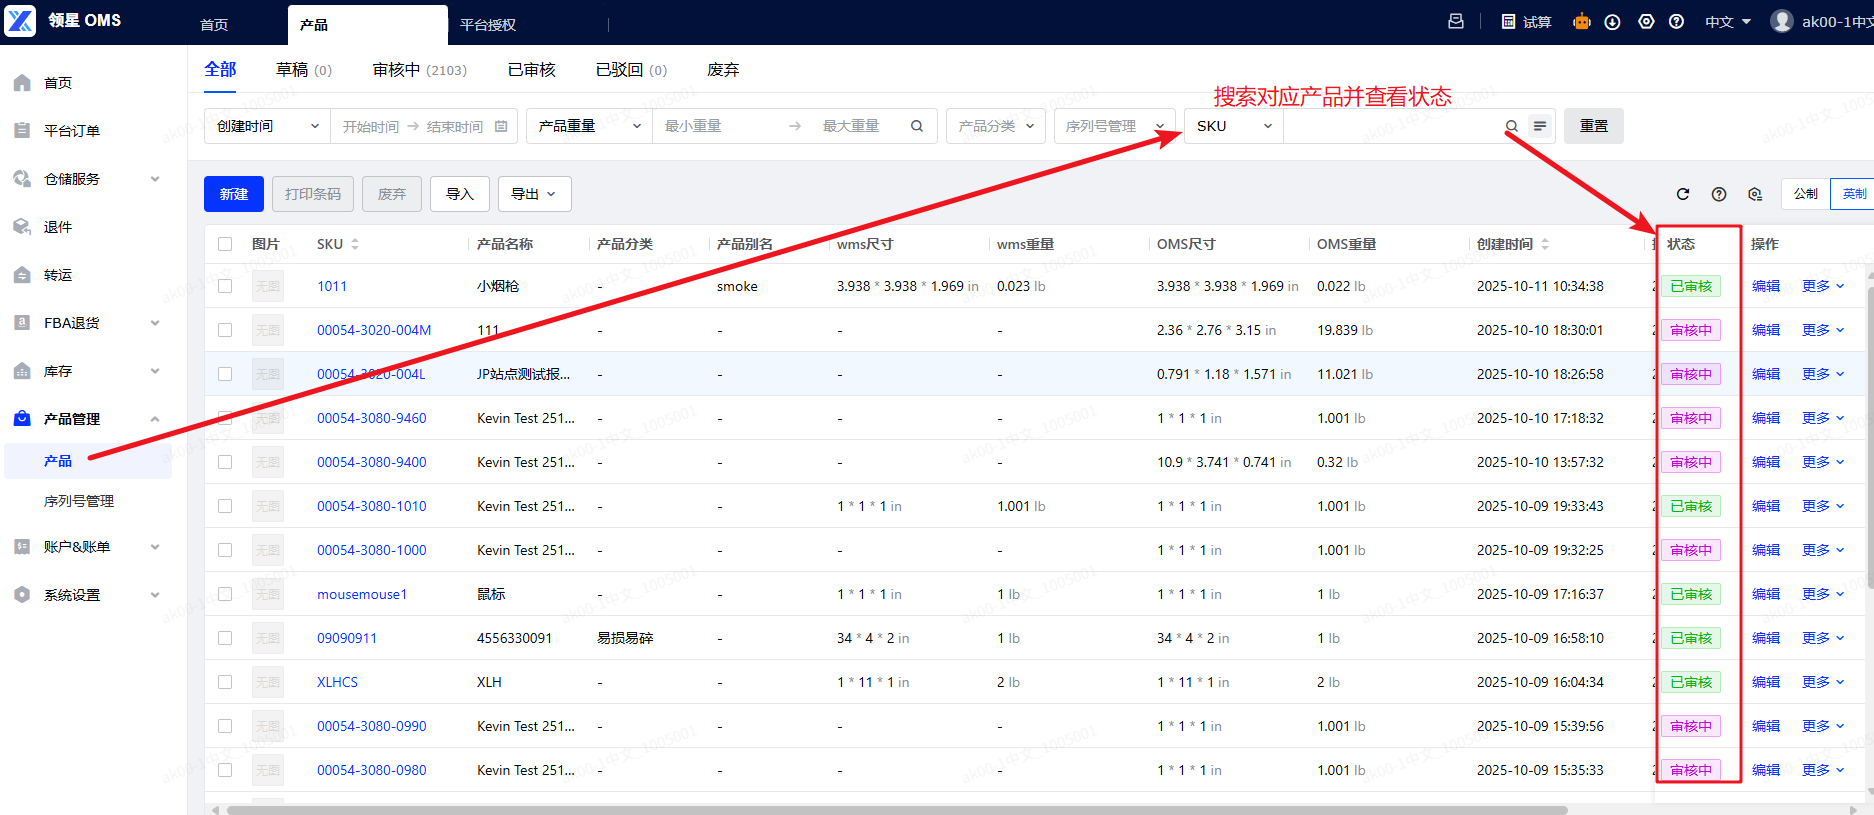Switch to the 审核中 tab
1874x815 pixels.
point(419,70)
